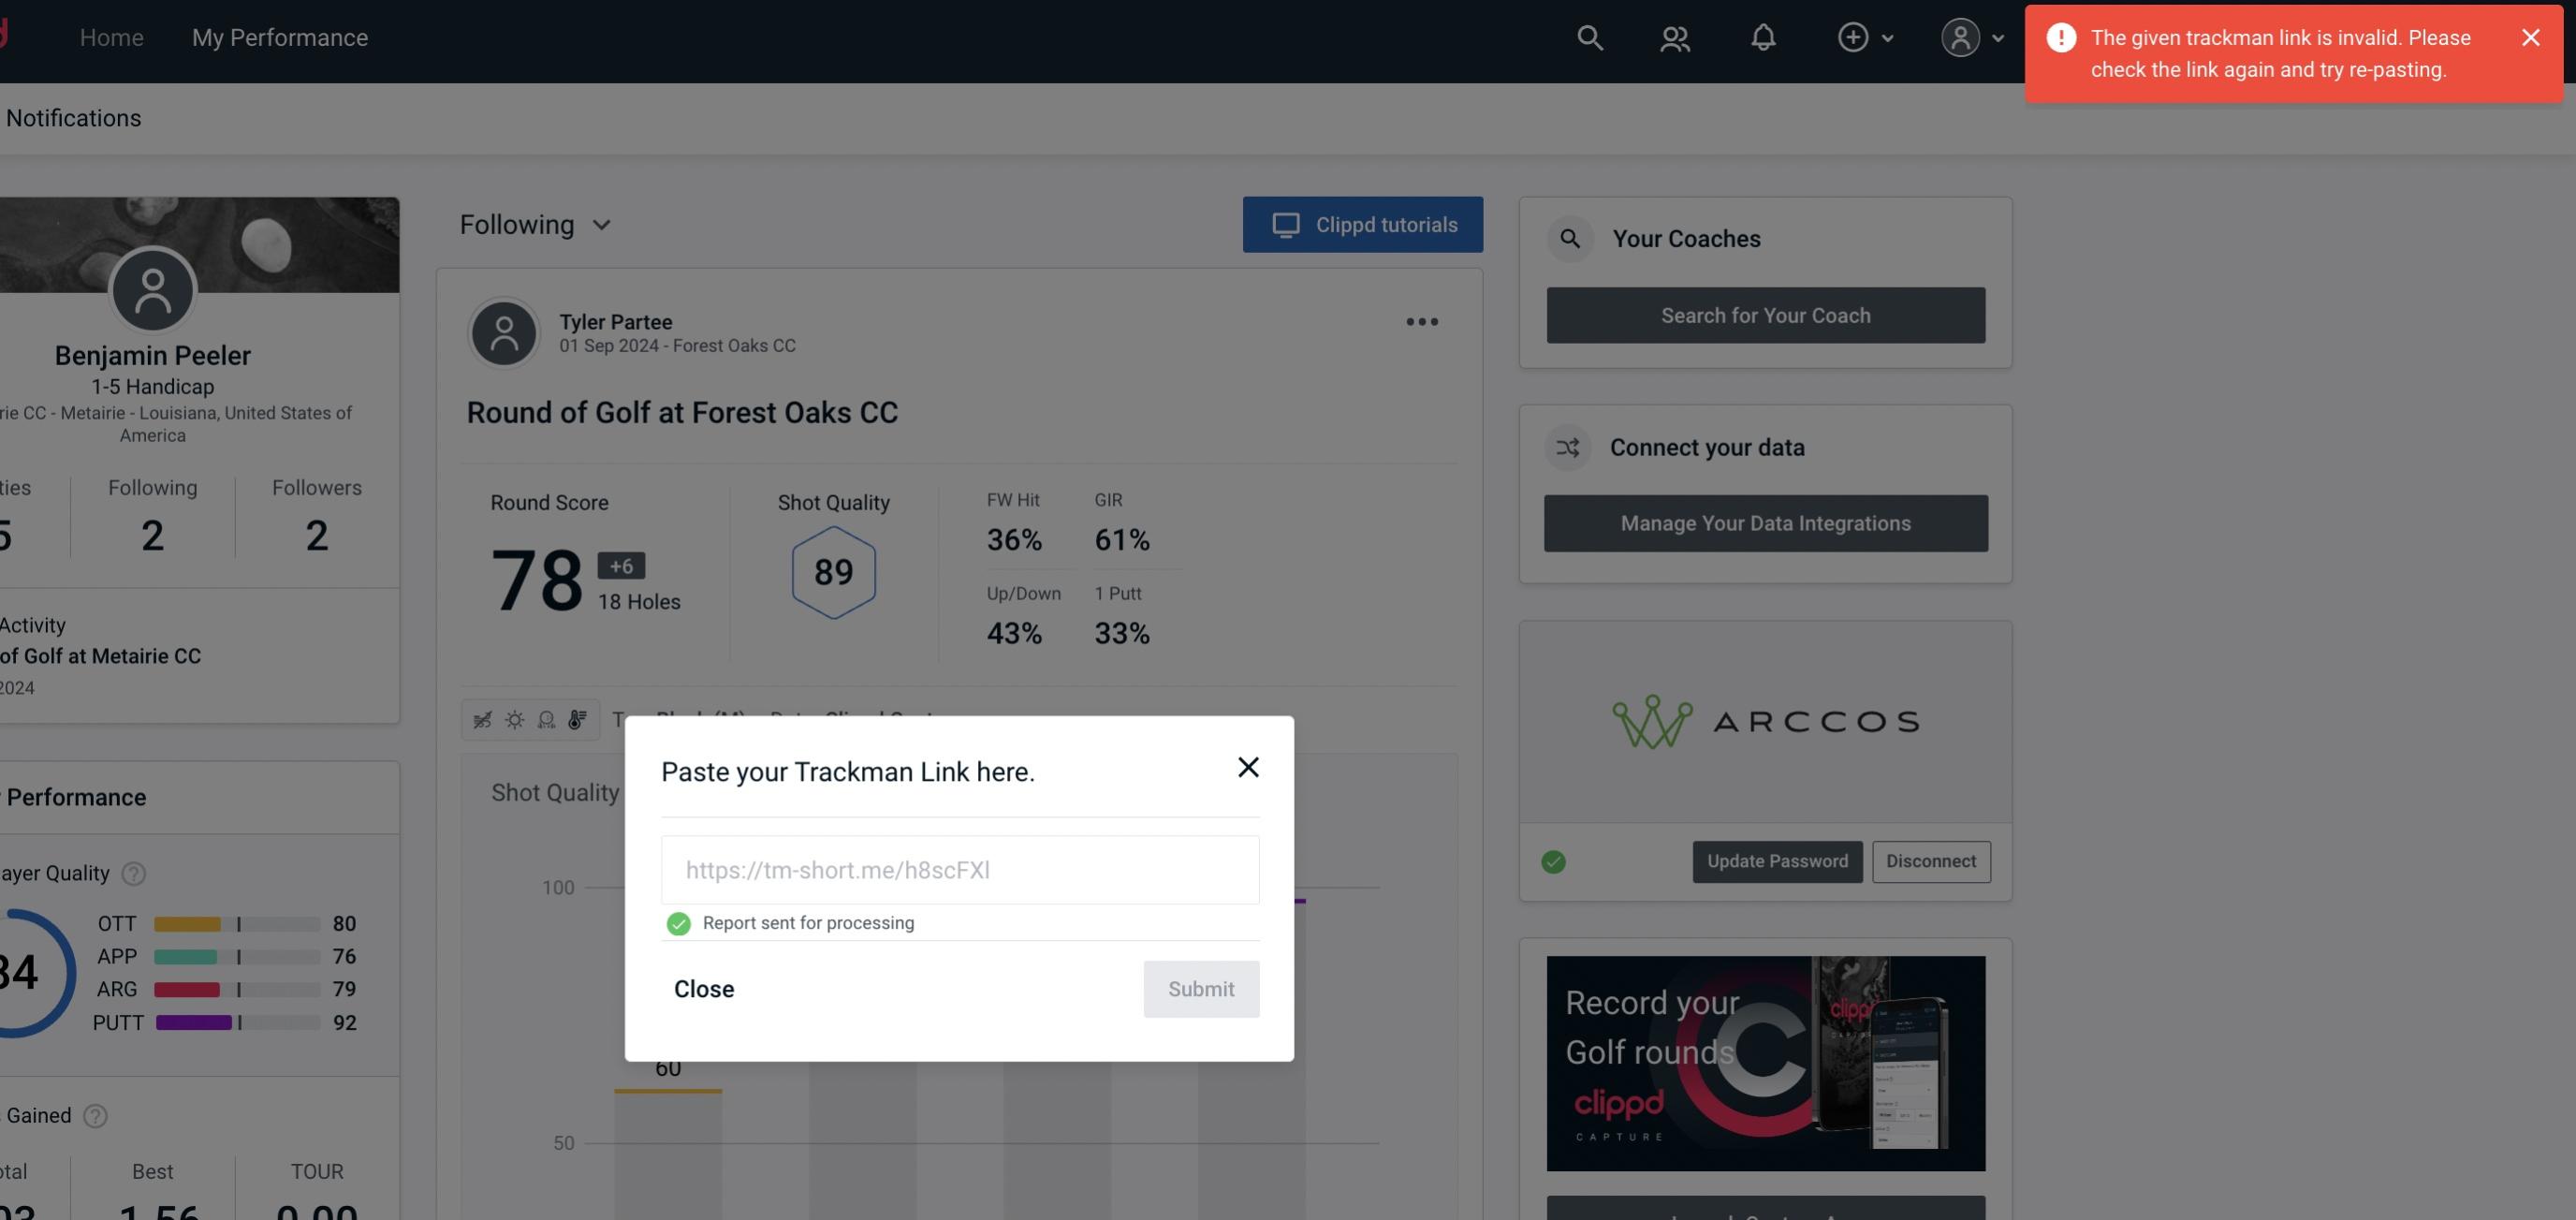Click the data connect/sync icon
Screen dimensions: 2576x1220
pos(1567,446)
